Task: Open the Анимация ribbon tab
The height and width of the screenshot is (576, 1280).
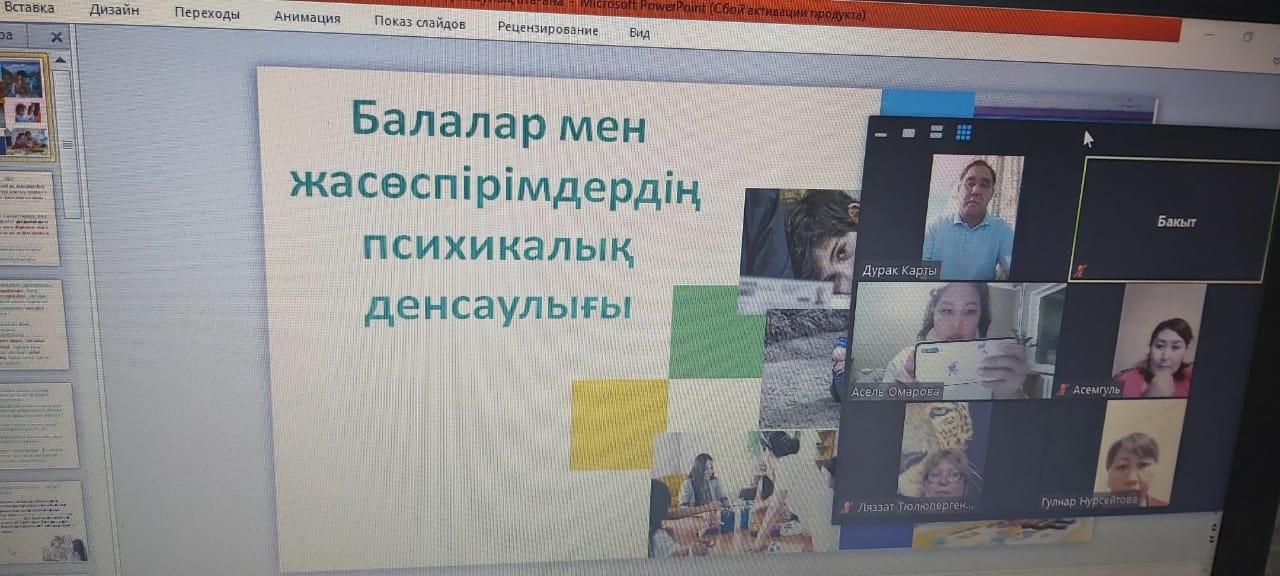Action: (307, 17)
